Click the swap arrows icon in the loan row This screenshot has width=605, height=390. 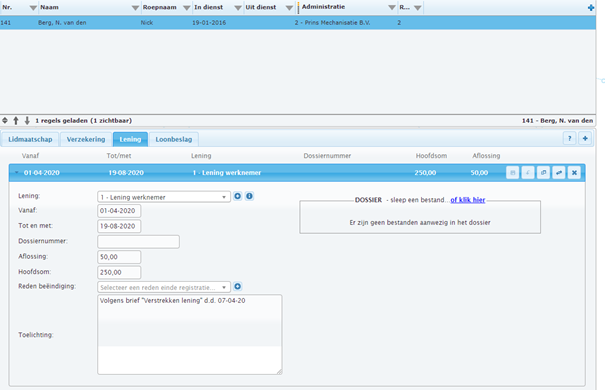point(559,172)
